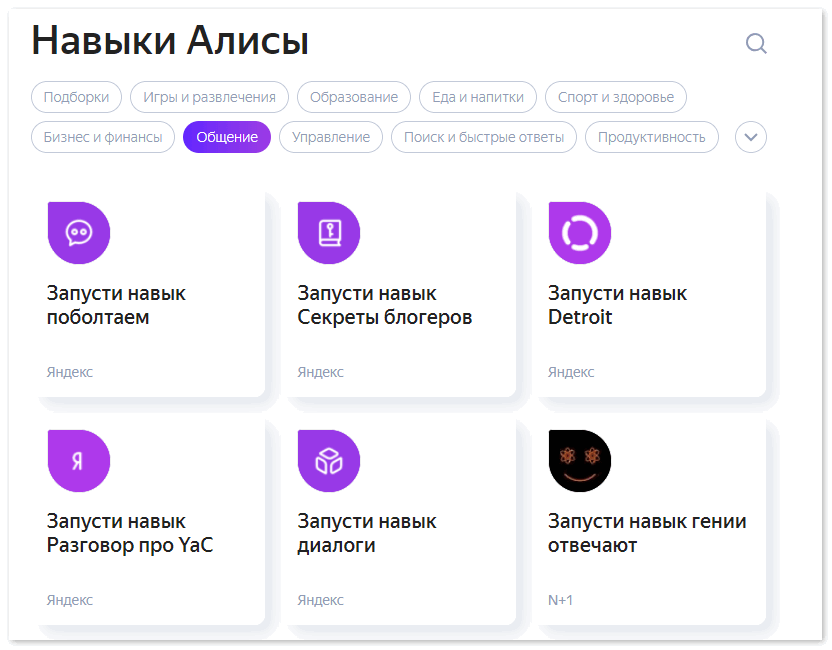Click the chat bubble icon for поболтаем skill

[x=79, y=233]
